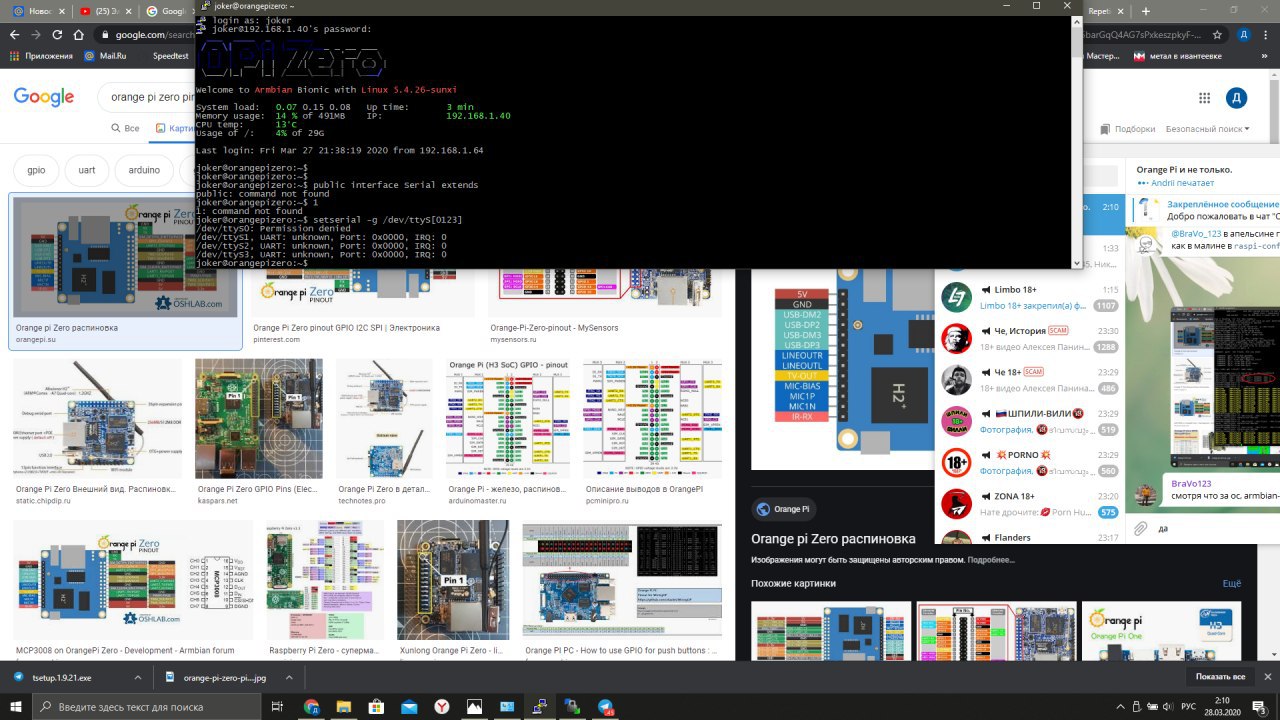The width and height of the screenshot is (1280, 720).
Task: Click terminal scrollbar down arrow
Action: click(1076, 262)
